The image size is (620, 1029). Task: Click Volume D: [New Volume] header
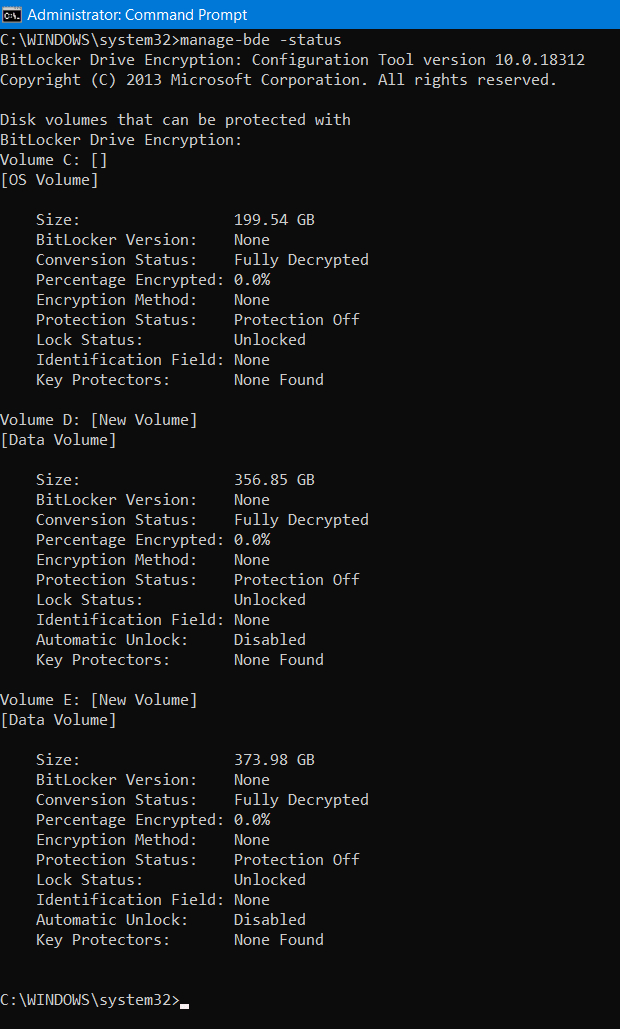98,420
